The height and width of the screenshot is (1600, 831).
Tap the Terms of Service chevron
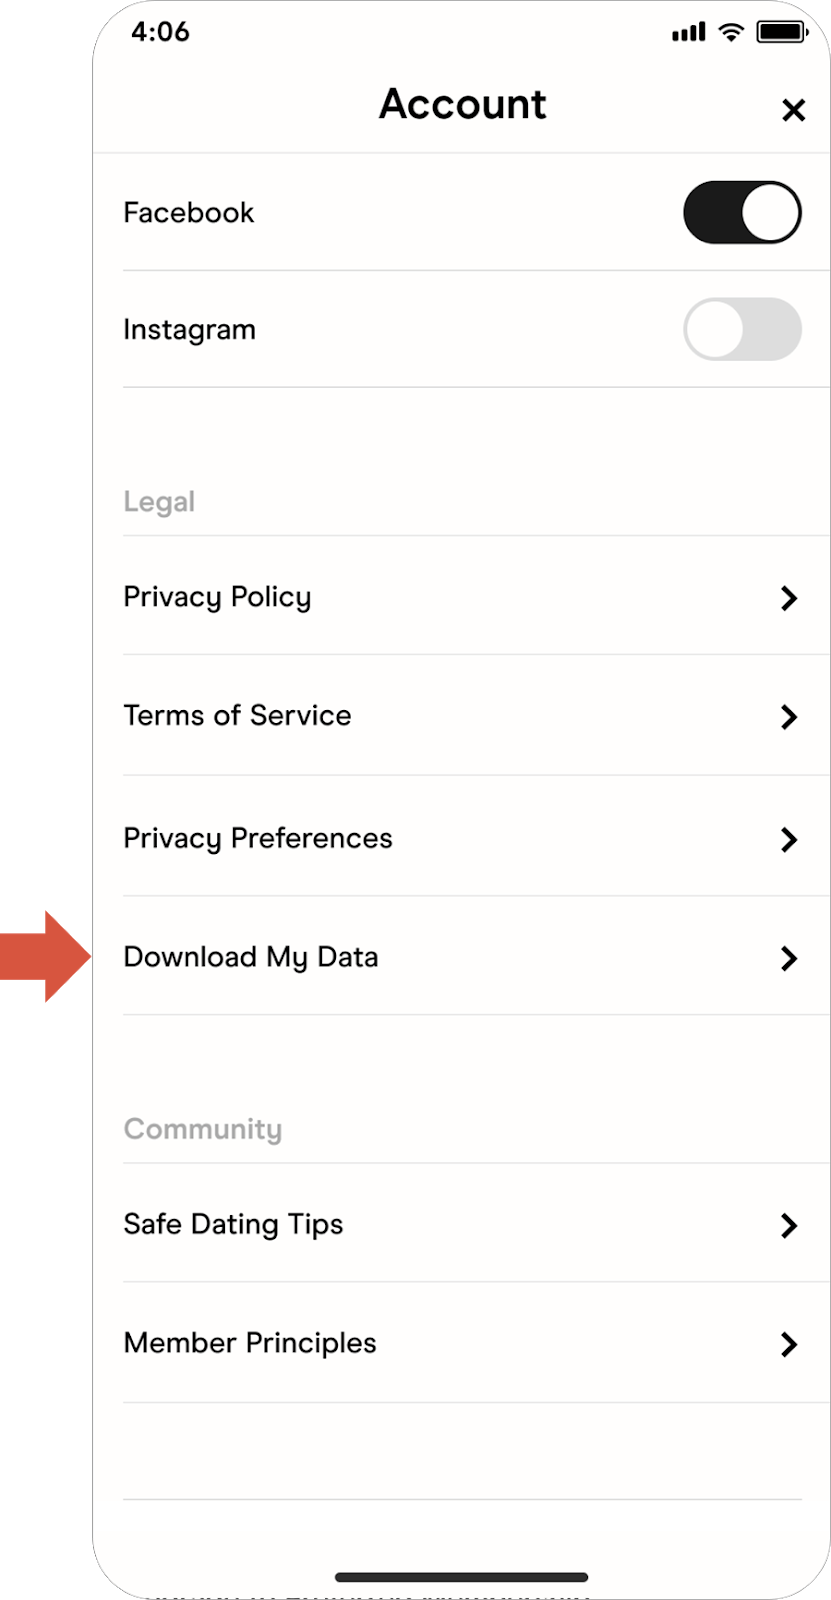789,717
